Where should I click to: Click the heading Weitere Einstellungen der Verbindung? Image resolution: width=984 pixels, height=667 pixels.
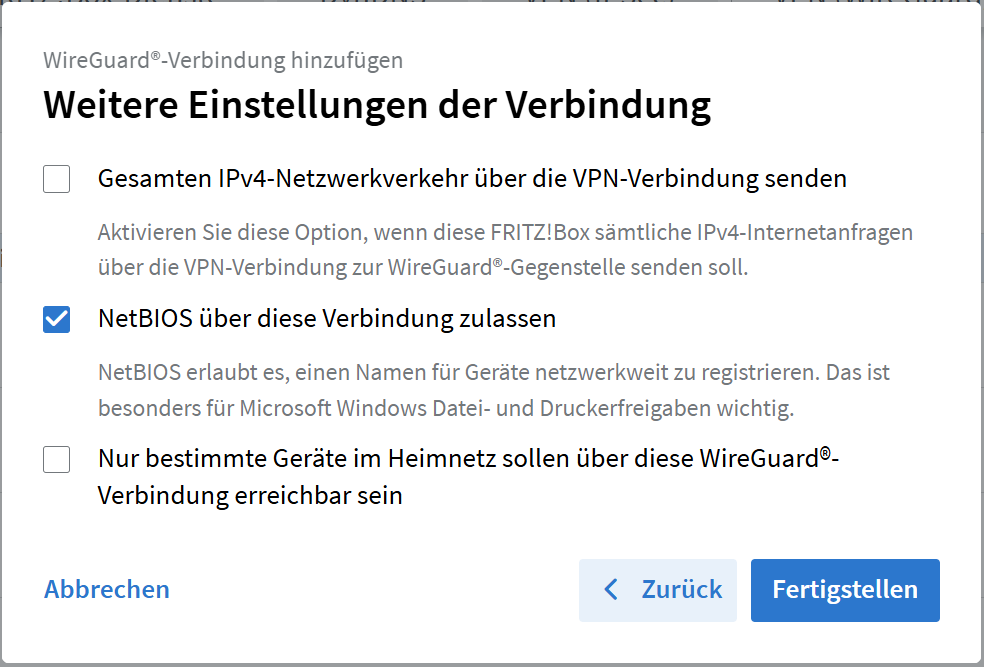pos(377,104)
